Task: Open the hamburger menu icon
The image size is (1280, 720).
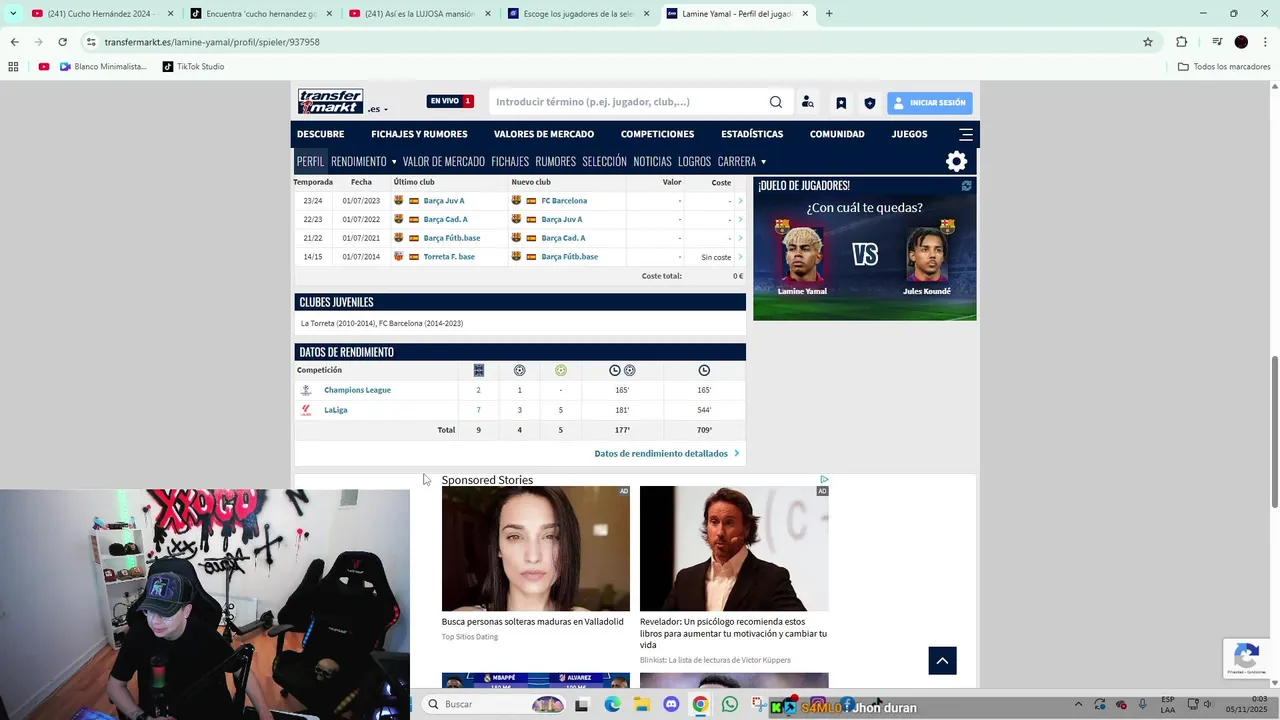Action: (x=966, y=134)
